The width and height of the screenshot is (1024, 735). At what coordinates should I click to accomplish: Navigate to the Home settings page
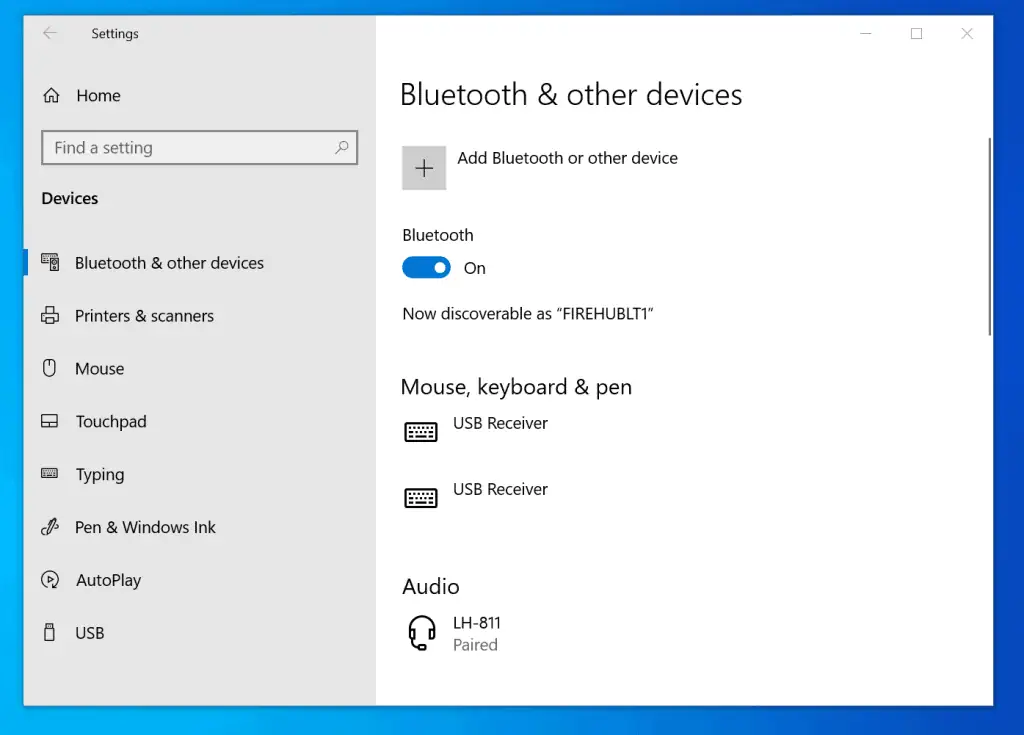pos(97,95)
